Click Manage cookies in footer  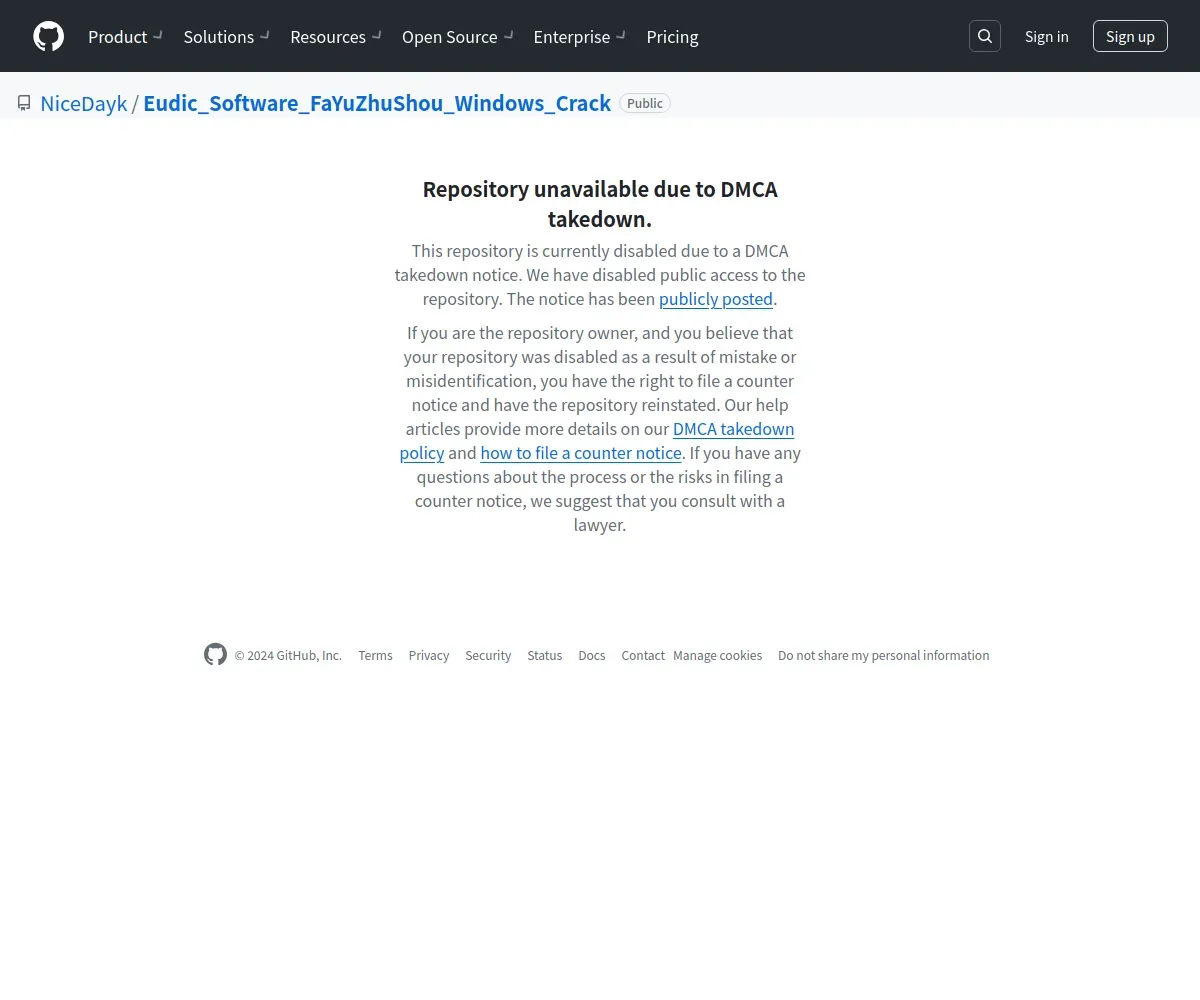point(718,656)
